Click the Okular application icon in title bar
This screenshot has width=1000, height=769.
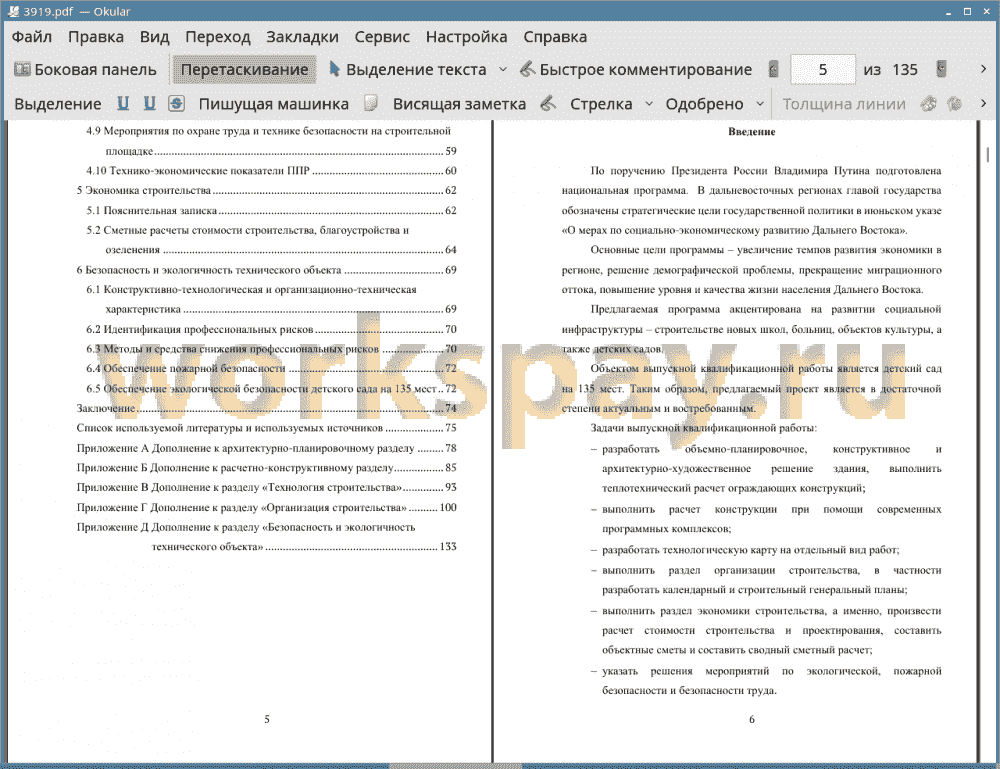pyautogui.click(x=13, y=11)
